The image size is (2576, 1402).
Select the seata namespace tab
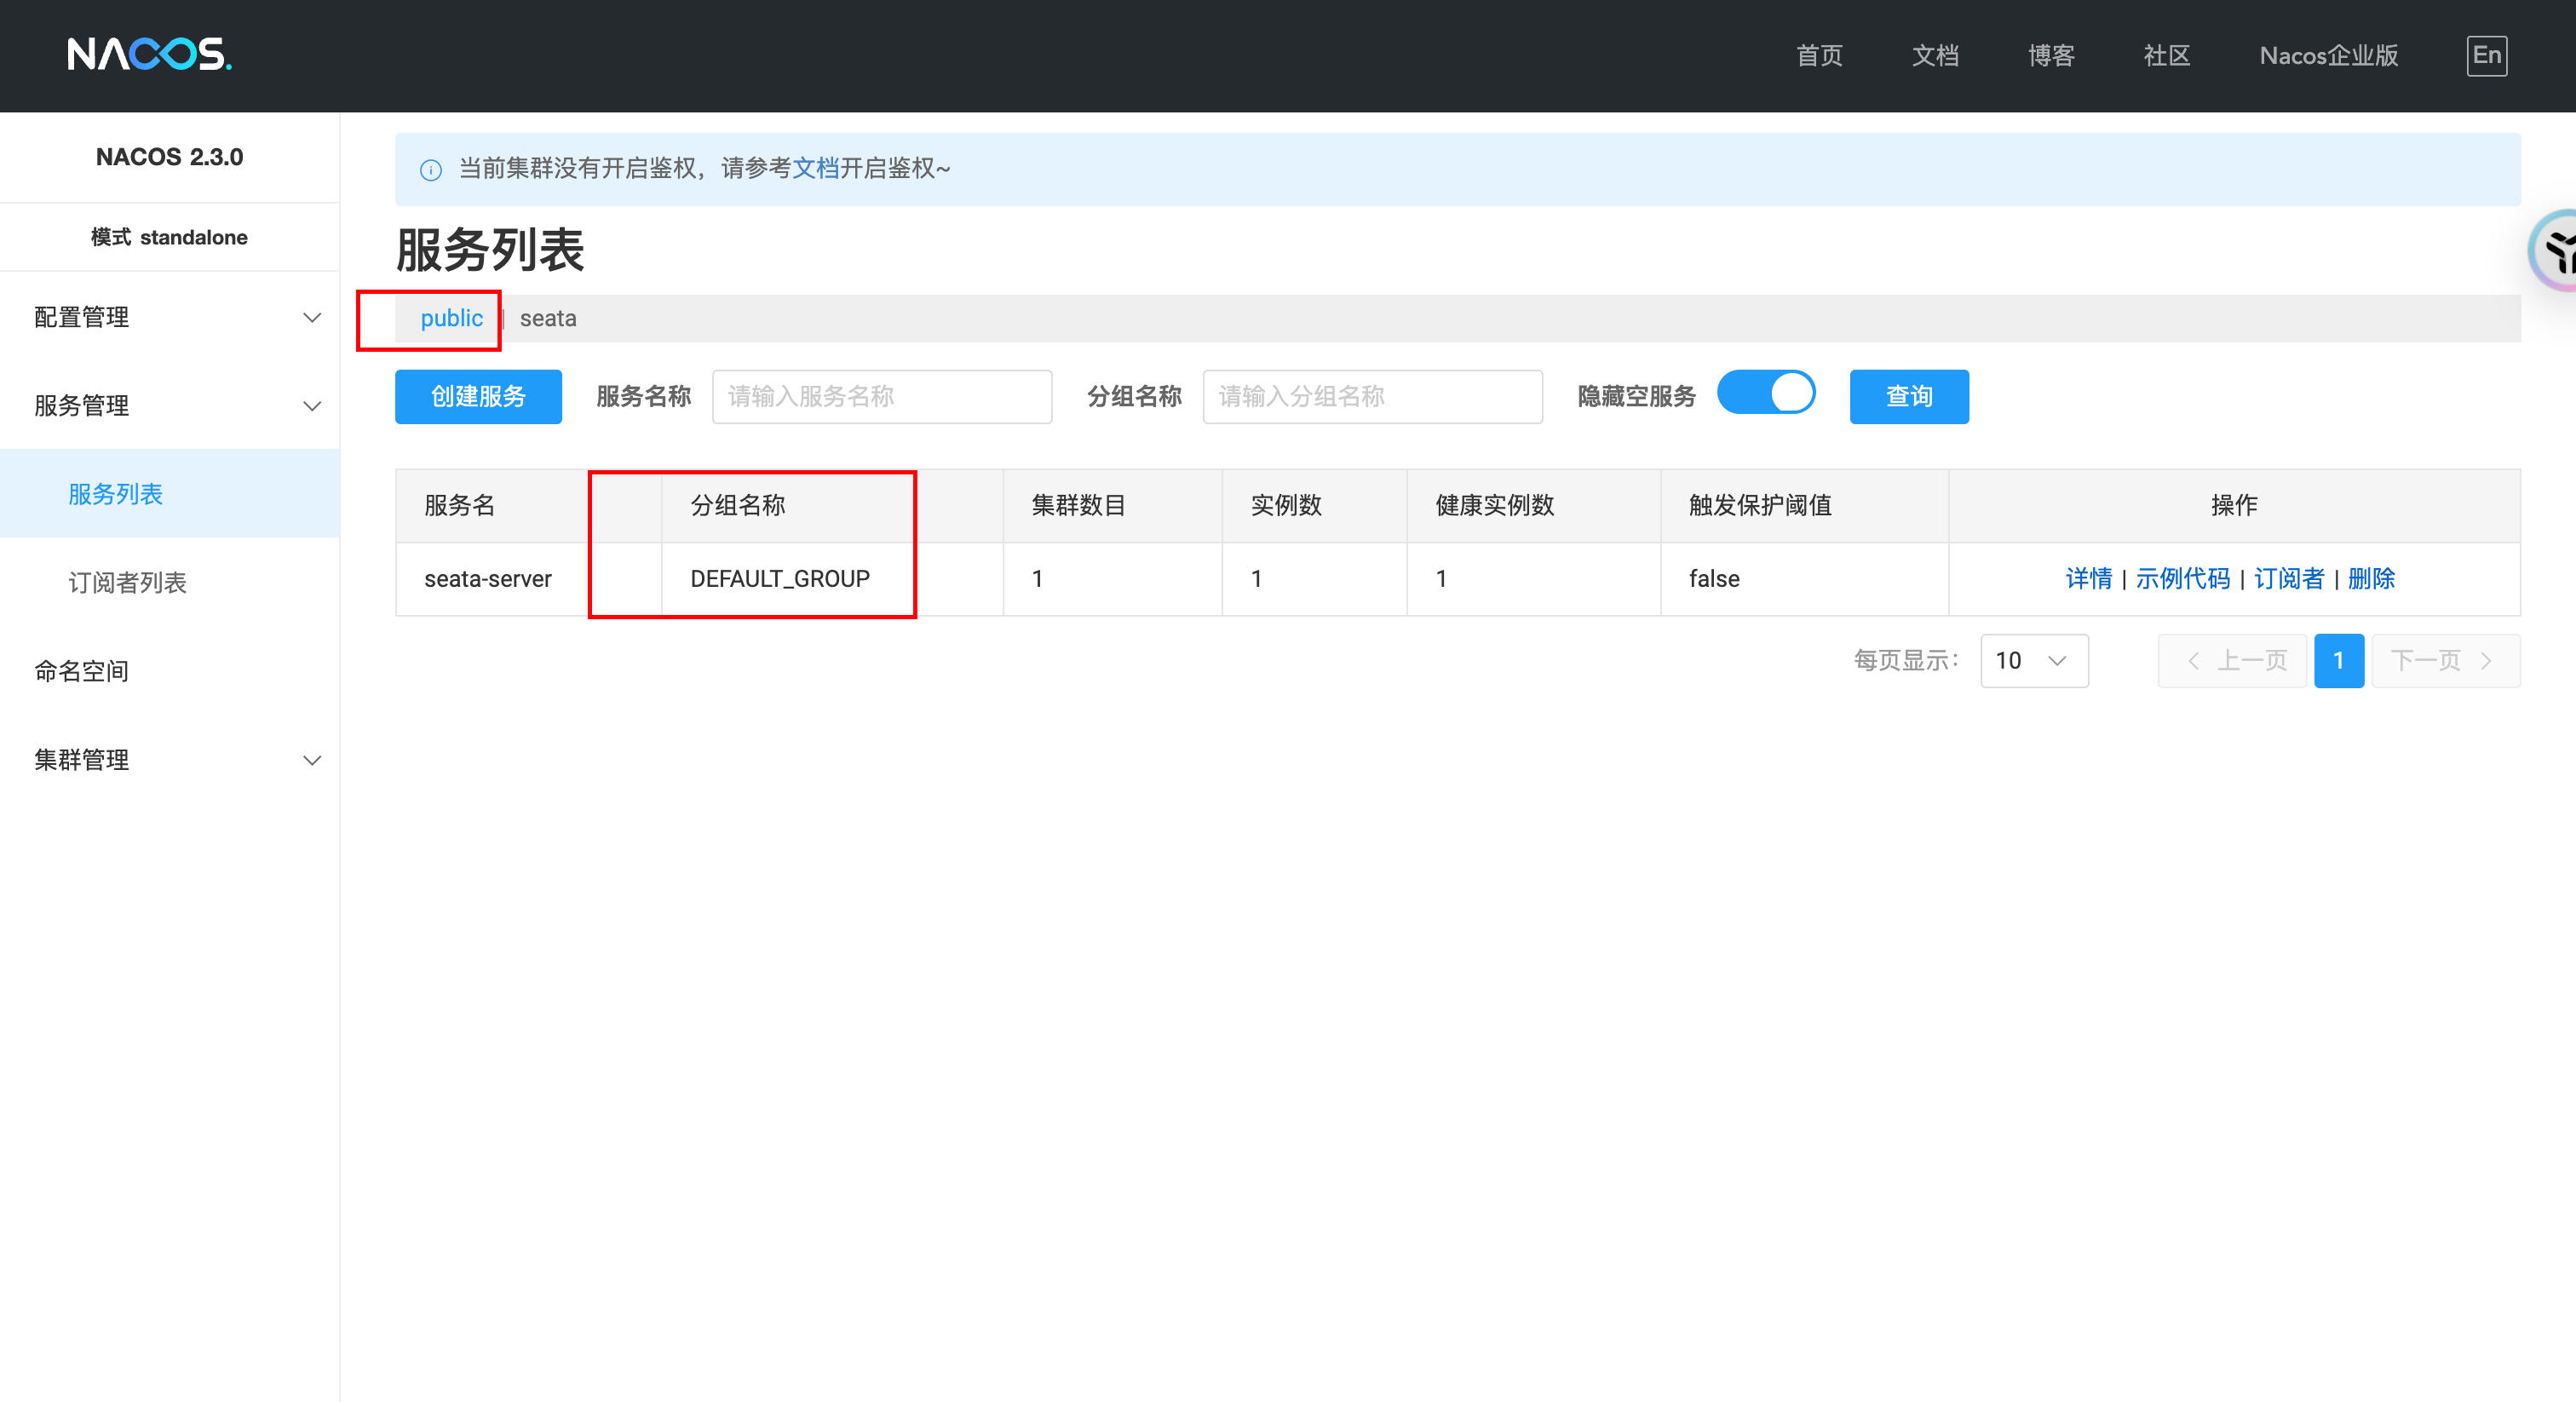point(548,319)
